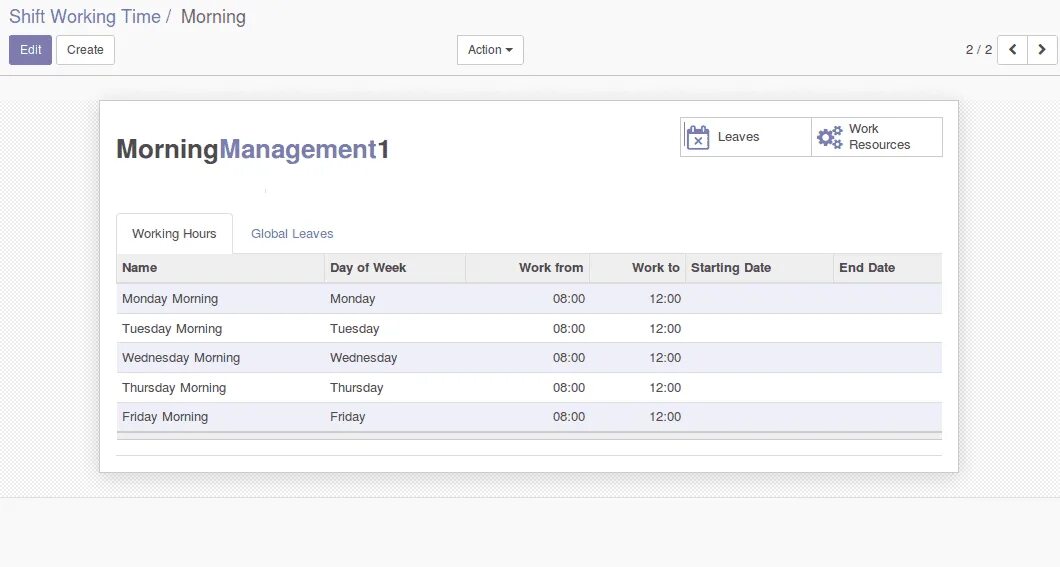The height and width of the screenshot is (567, 1060).
Task: Click 08:00 in Tuesday Morning row
Action: (x=569, y=328)
